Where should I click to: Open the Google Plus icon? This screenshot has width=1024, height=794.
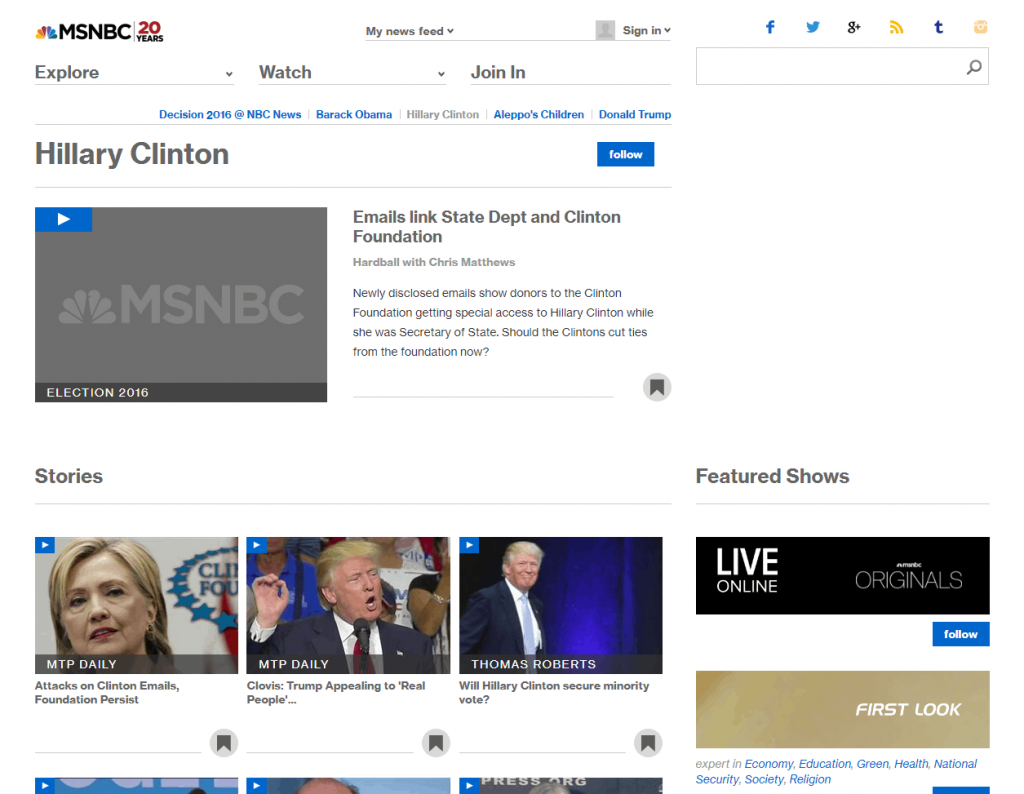click(x=854, y=27)
